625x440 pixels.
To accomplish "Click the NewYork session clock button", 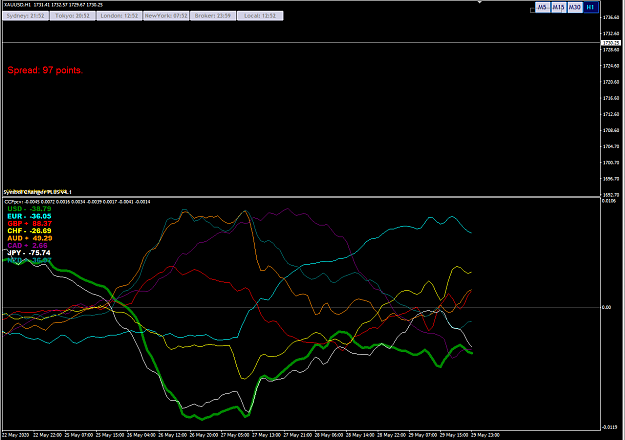I will point(166,16).
